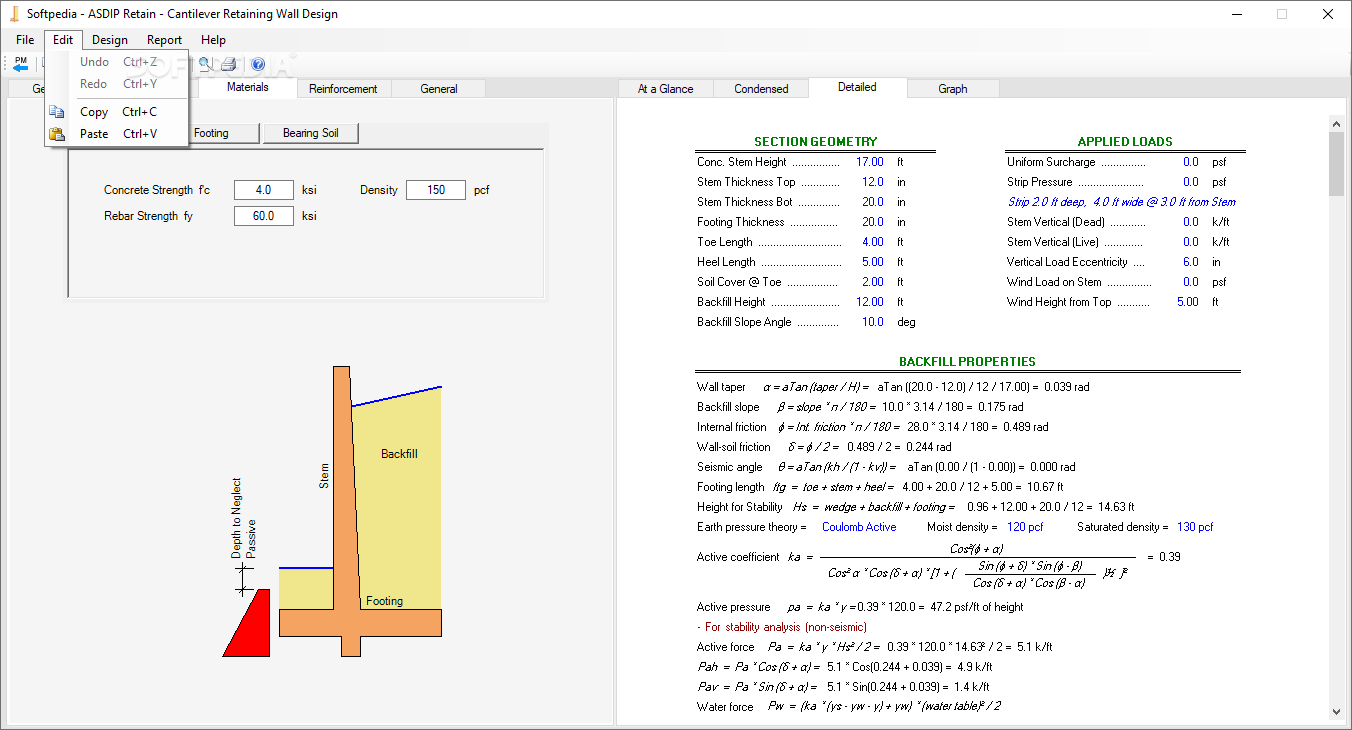This screenshot has width=1352, height=730.
Task: Click the Wind Height from Top value
Action: point(1187,302)
